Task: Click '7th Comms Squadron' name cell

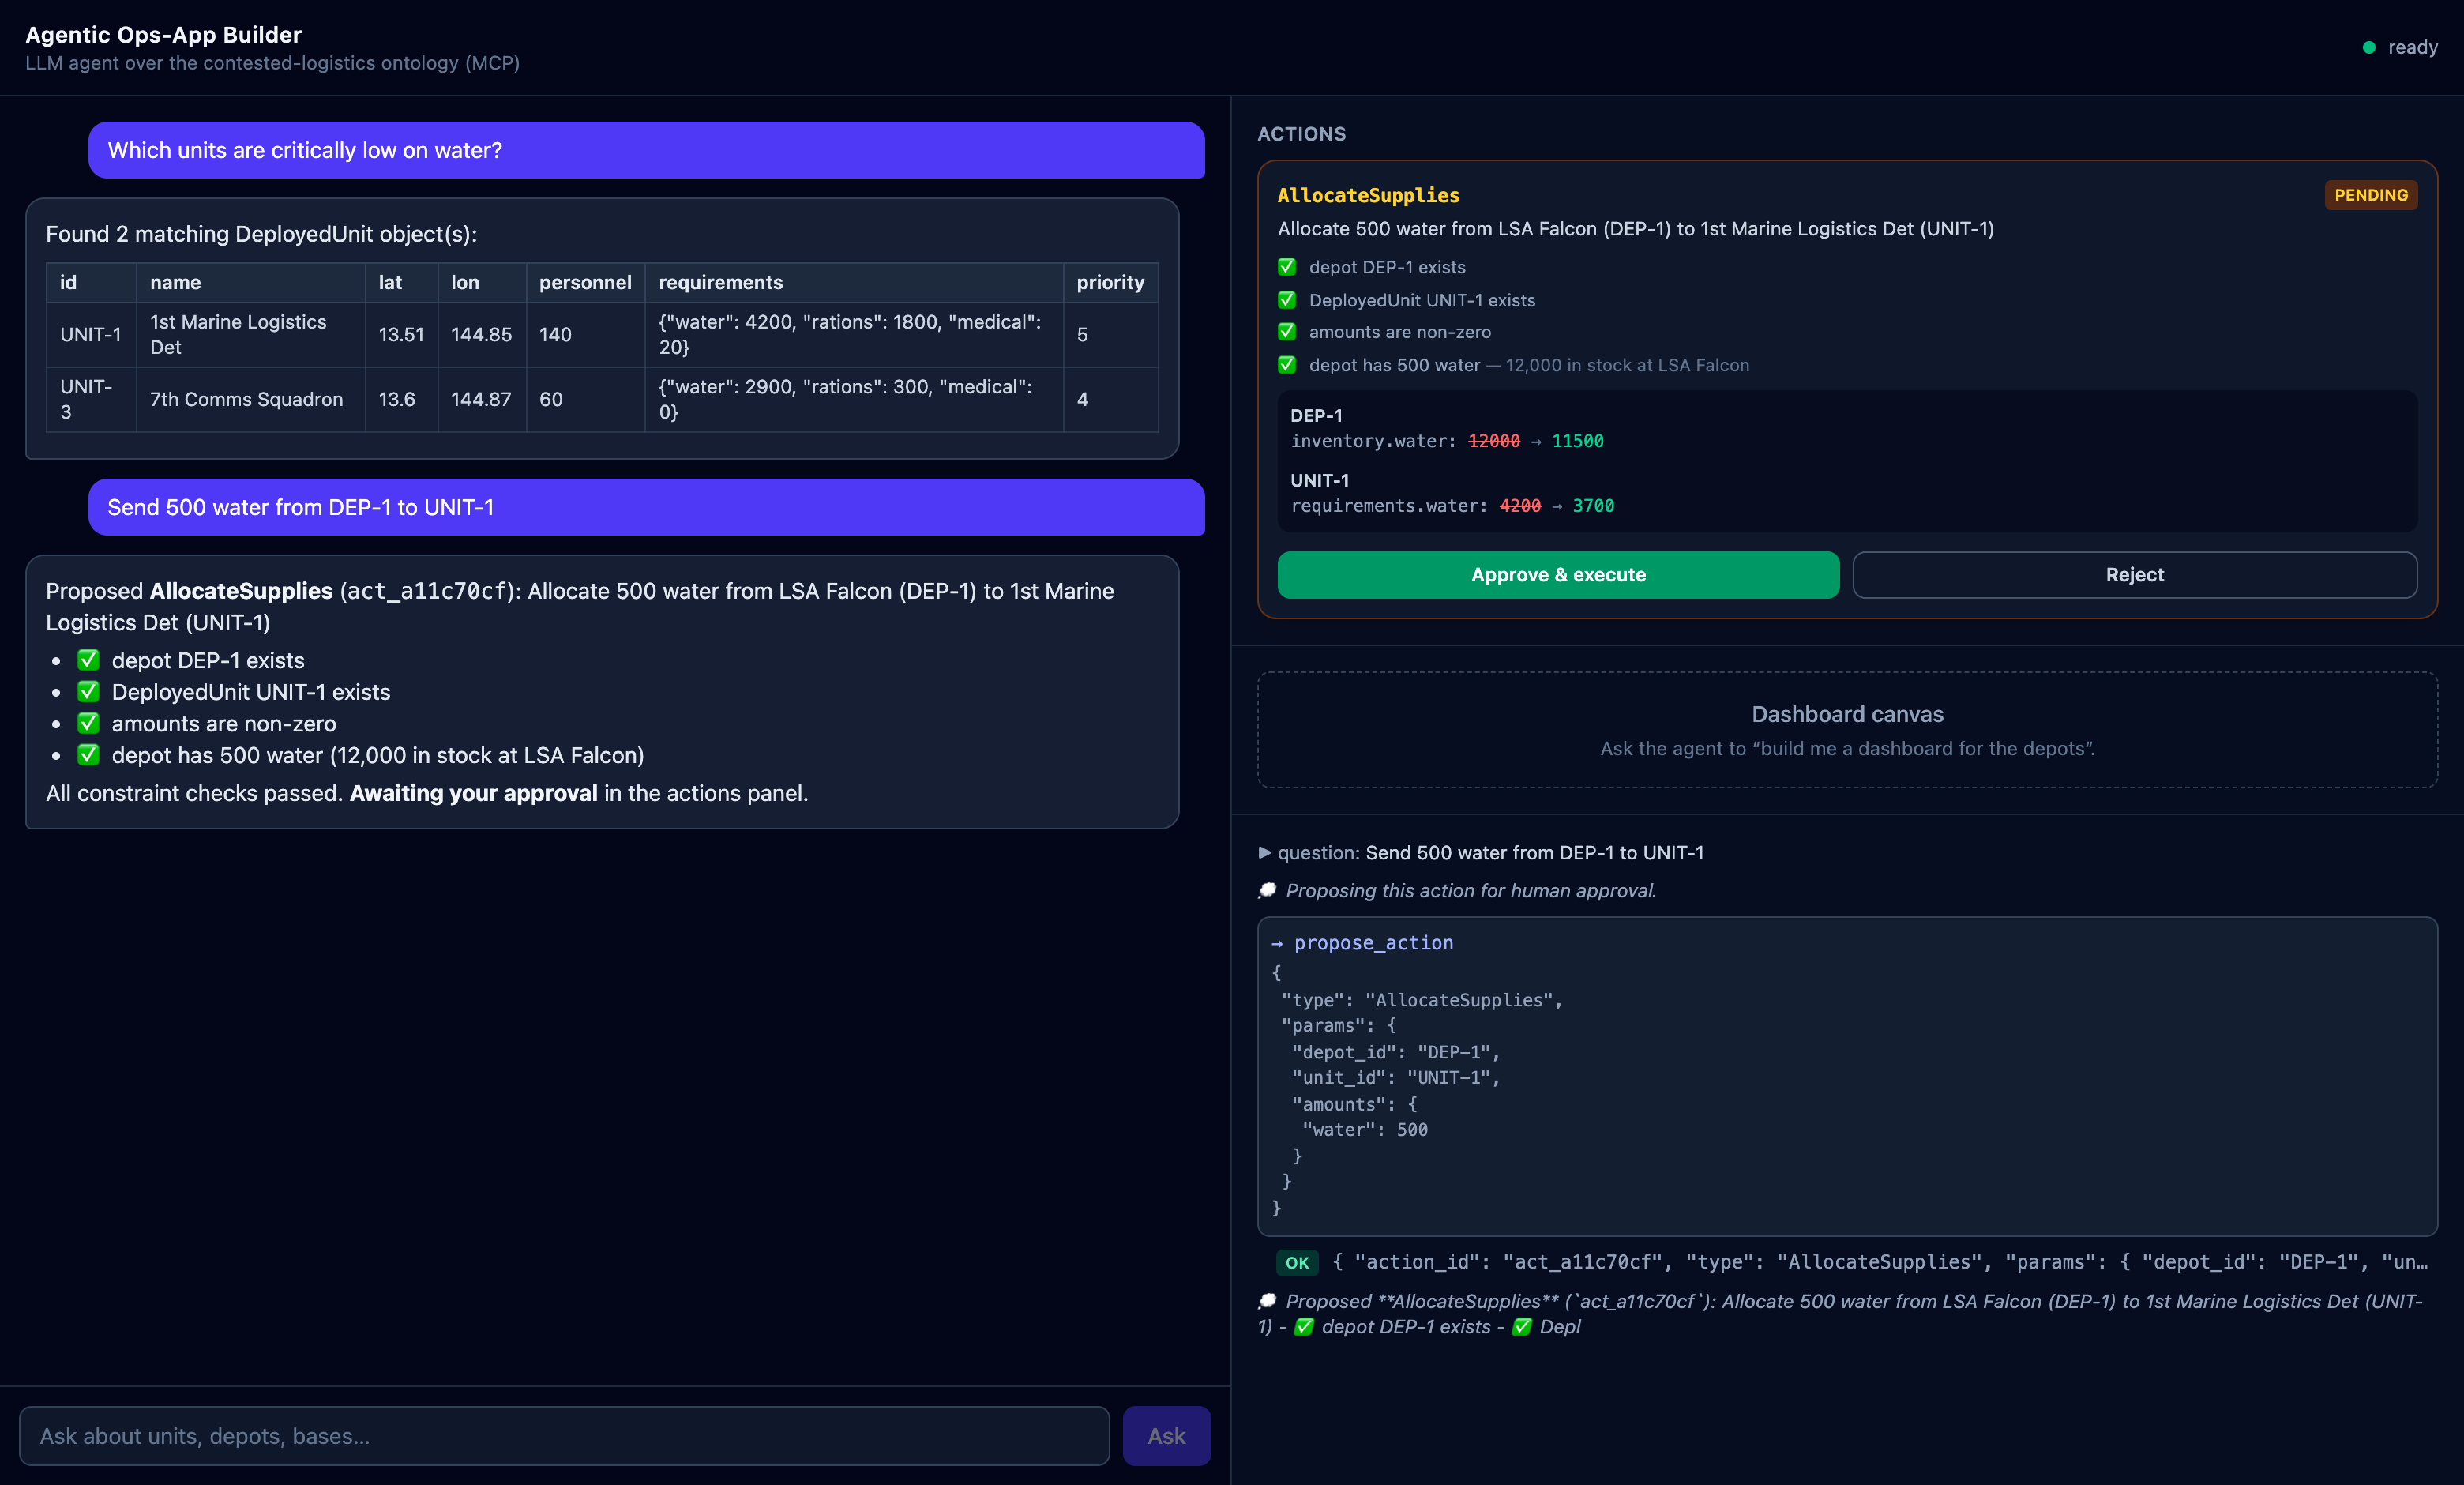Action: pos(250,399)
